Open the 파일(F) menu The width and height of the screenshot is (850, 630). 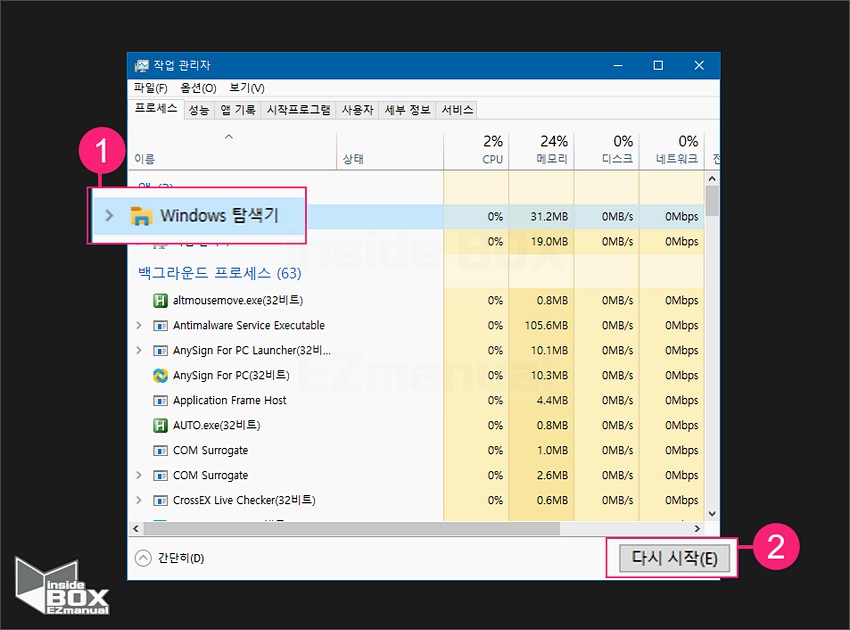click(x=150, y=88)
